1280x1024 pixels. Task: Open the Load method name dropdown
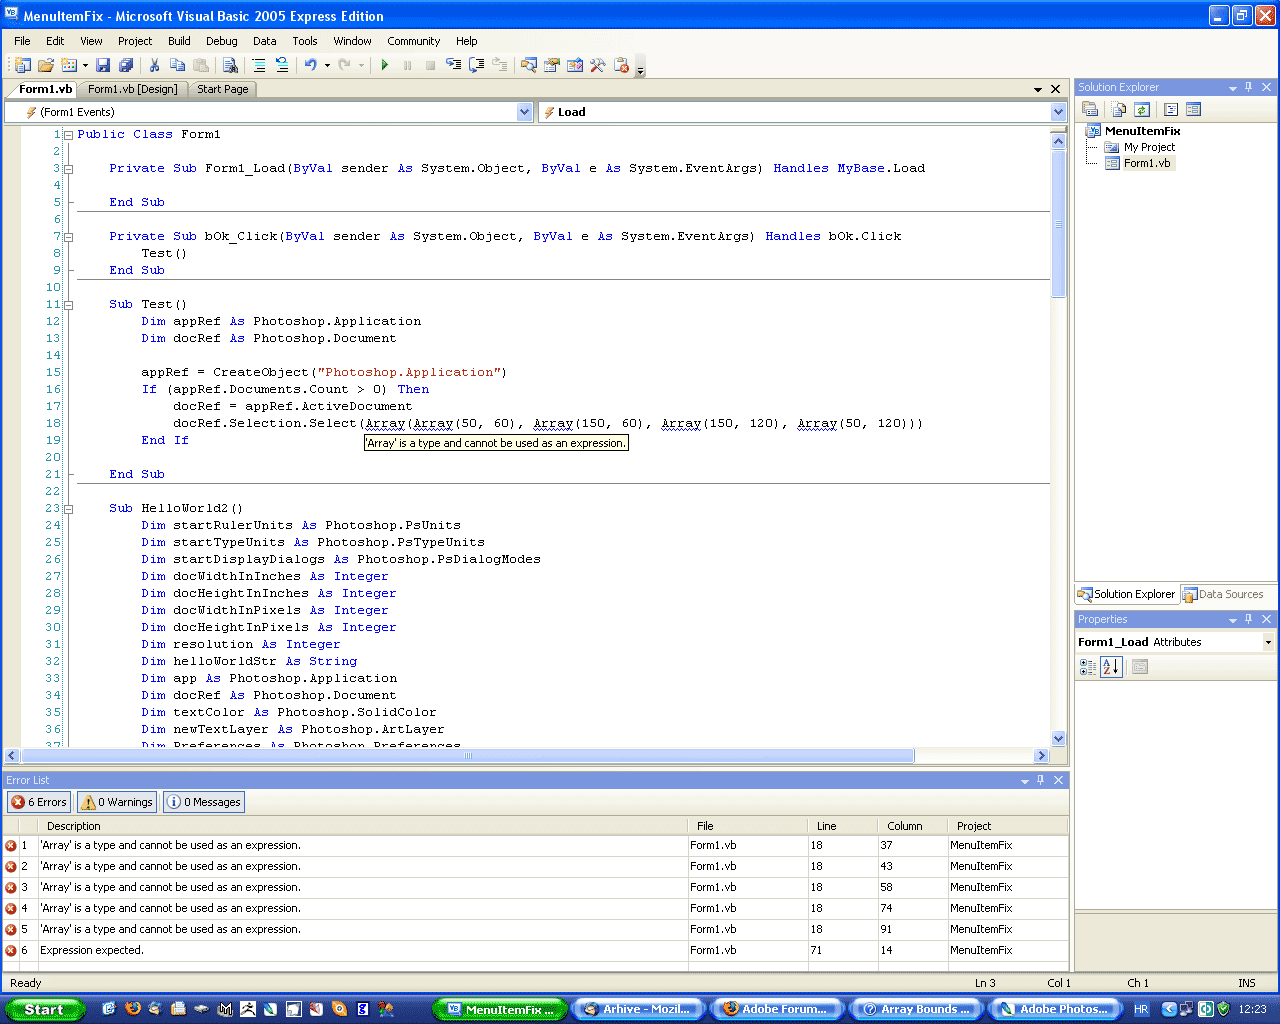pyautogui.click(x=1058, y=112)
